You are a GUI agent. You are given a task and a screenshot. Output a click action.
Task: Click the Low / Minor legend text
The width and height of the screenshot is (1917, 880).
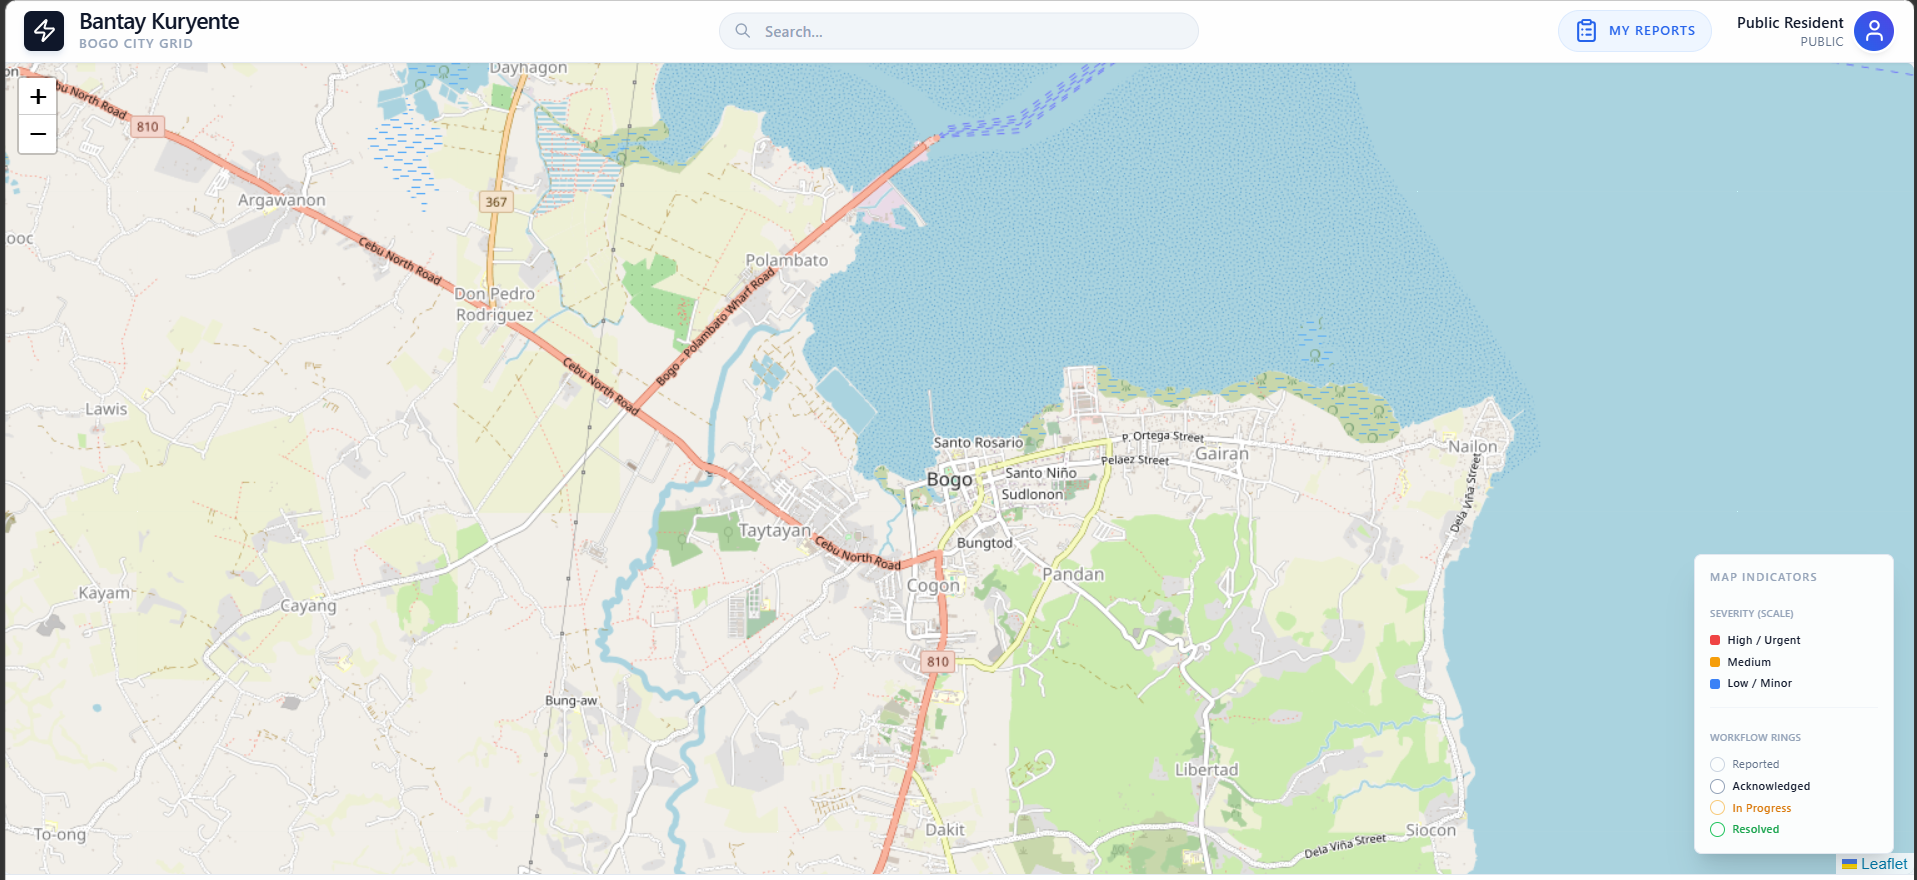click(x=1759, y=684)
